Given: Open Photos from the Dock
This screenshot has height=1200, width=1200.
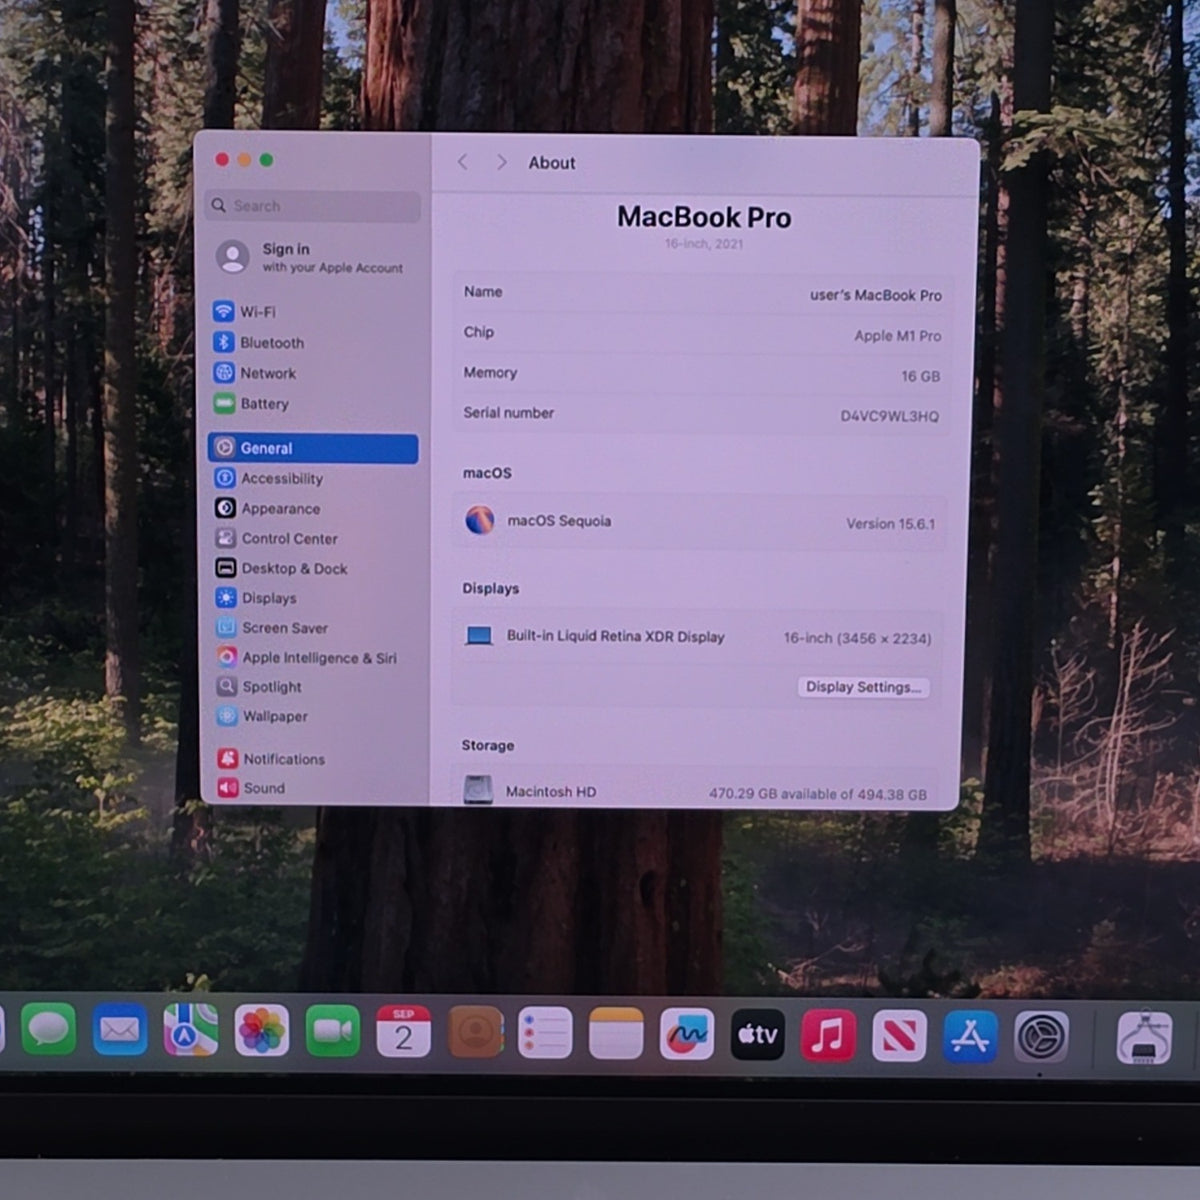Looking at the screenshot, I should pyautogui.click(x=262, y=1031).
